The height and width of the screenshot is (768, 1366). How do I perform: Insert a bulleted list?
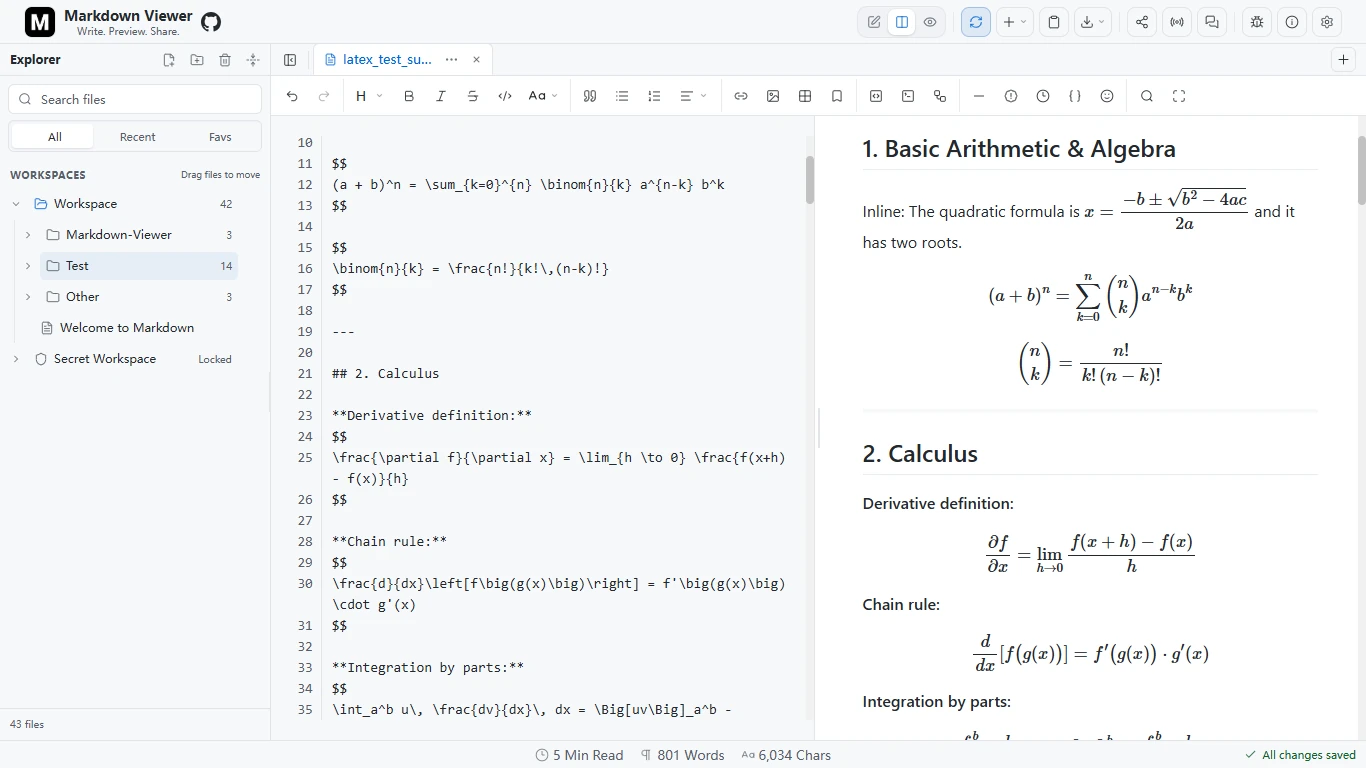[x=622, y=96]
